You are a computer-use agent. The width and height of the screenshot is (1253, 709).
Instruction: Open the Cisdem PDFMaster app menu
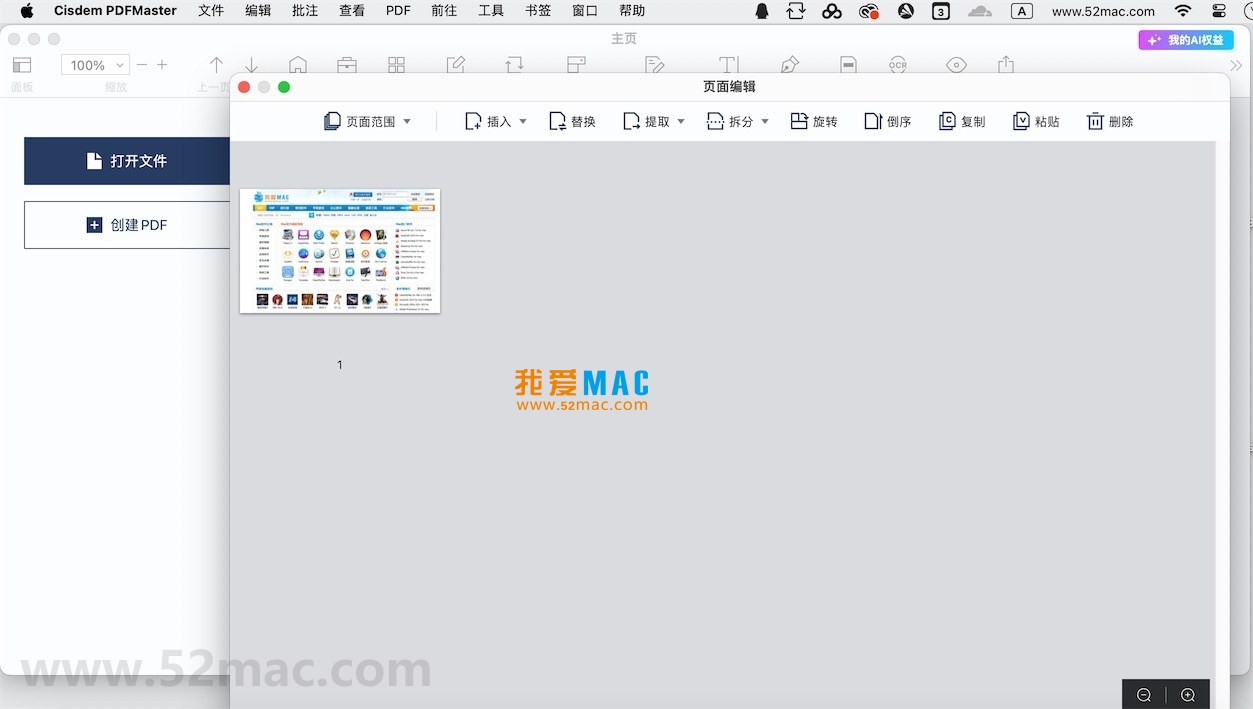point(116,11)
